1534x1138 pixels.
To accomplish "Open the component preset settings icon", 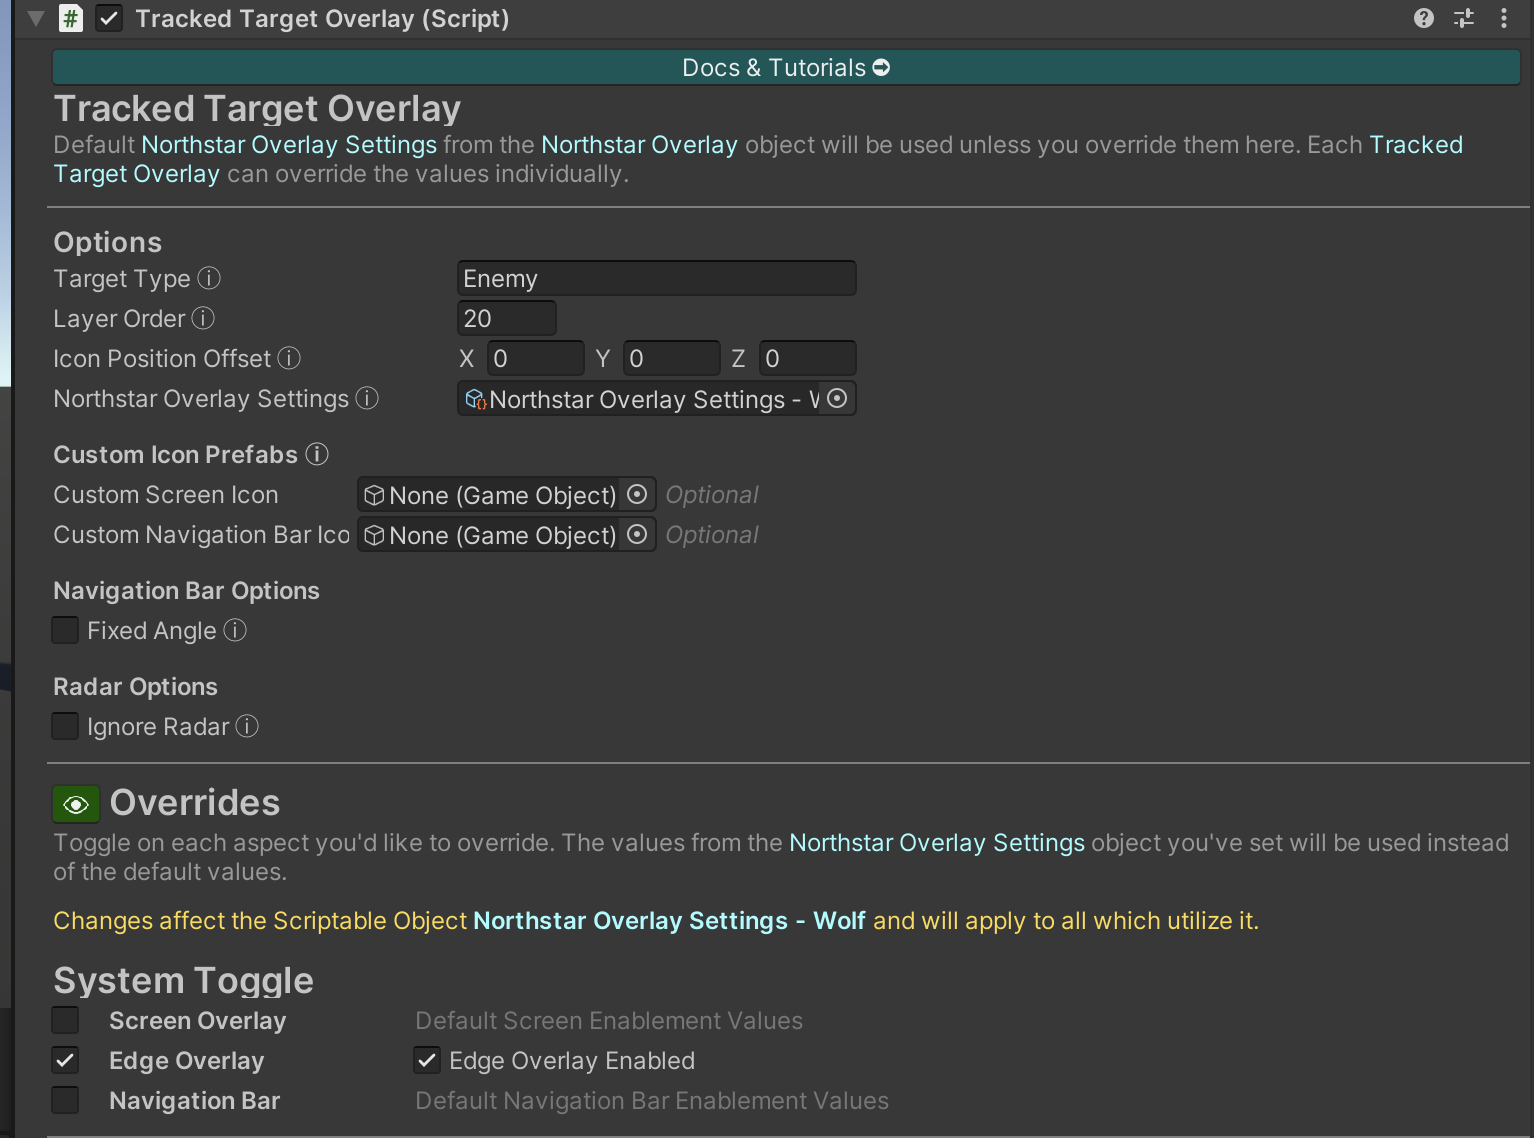I will pos(1464,18).
